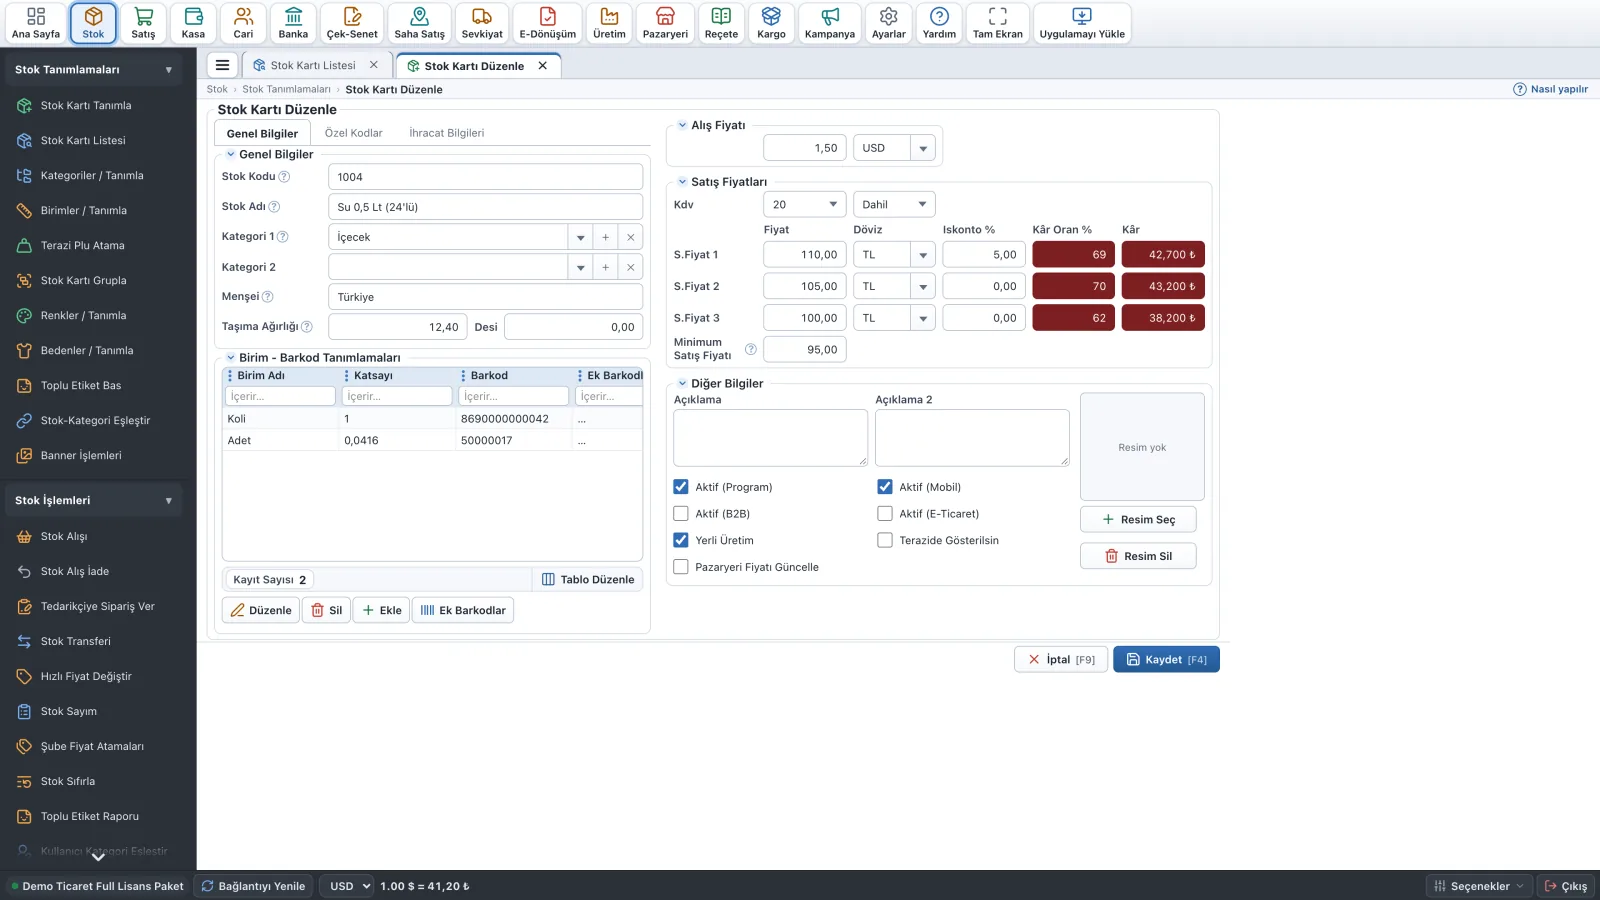The height and width of the screenshot is (900, 1600).
Task: Open the Satış module in top toolbar
Action: click(143, 23)
